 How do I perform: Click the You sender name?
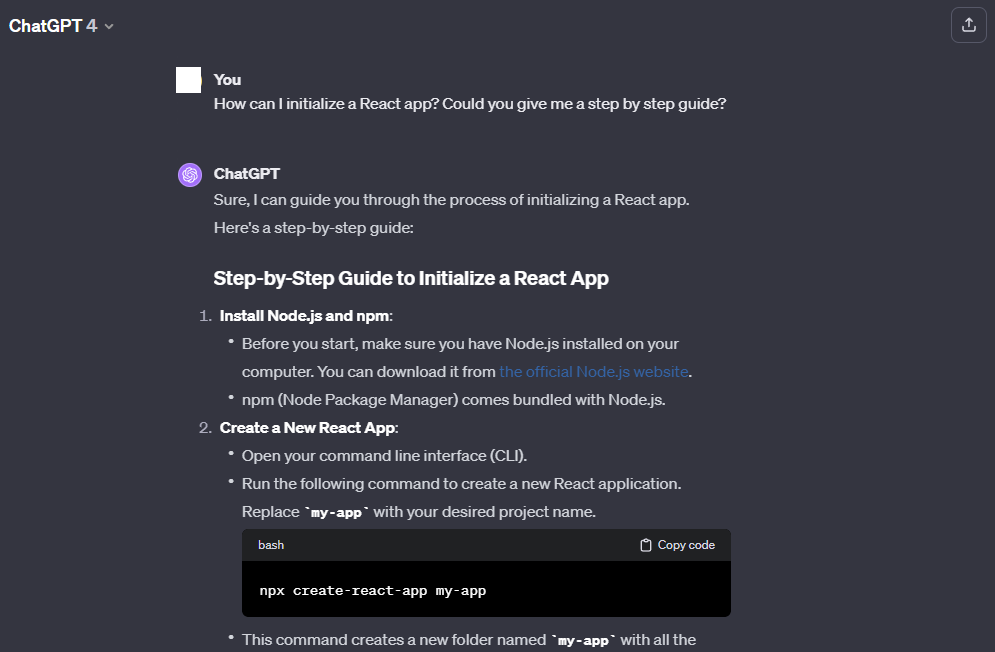pyautogui.click(x=227, y=80)
